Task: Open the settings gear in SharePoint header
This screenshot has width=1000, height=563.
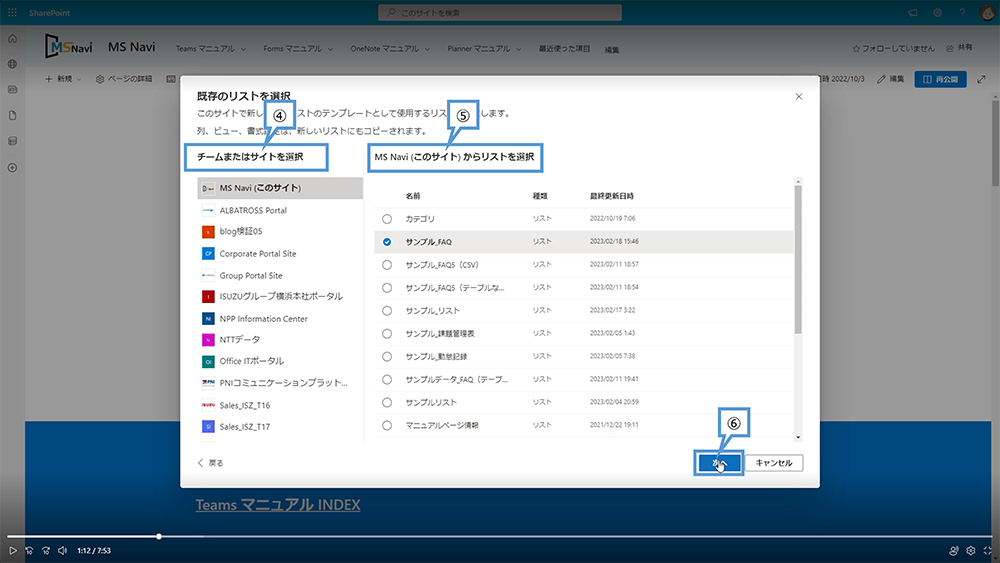Action: coord(938,12)
